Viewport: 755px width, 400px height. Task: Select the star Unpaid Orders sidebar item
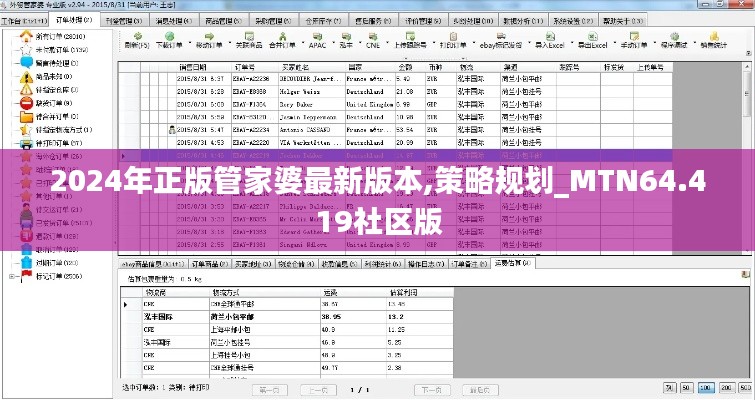(54, 50)
